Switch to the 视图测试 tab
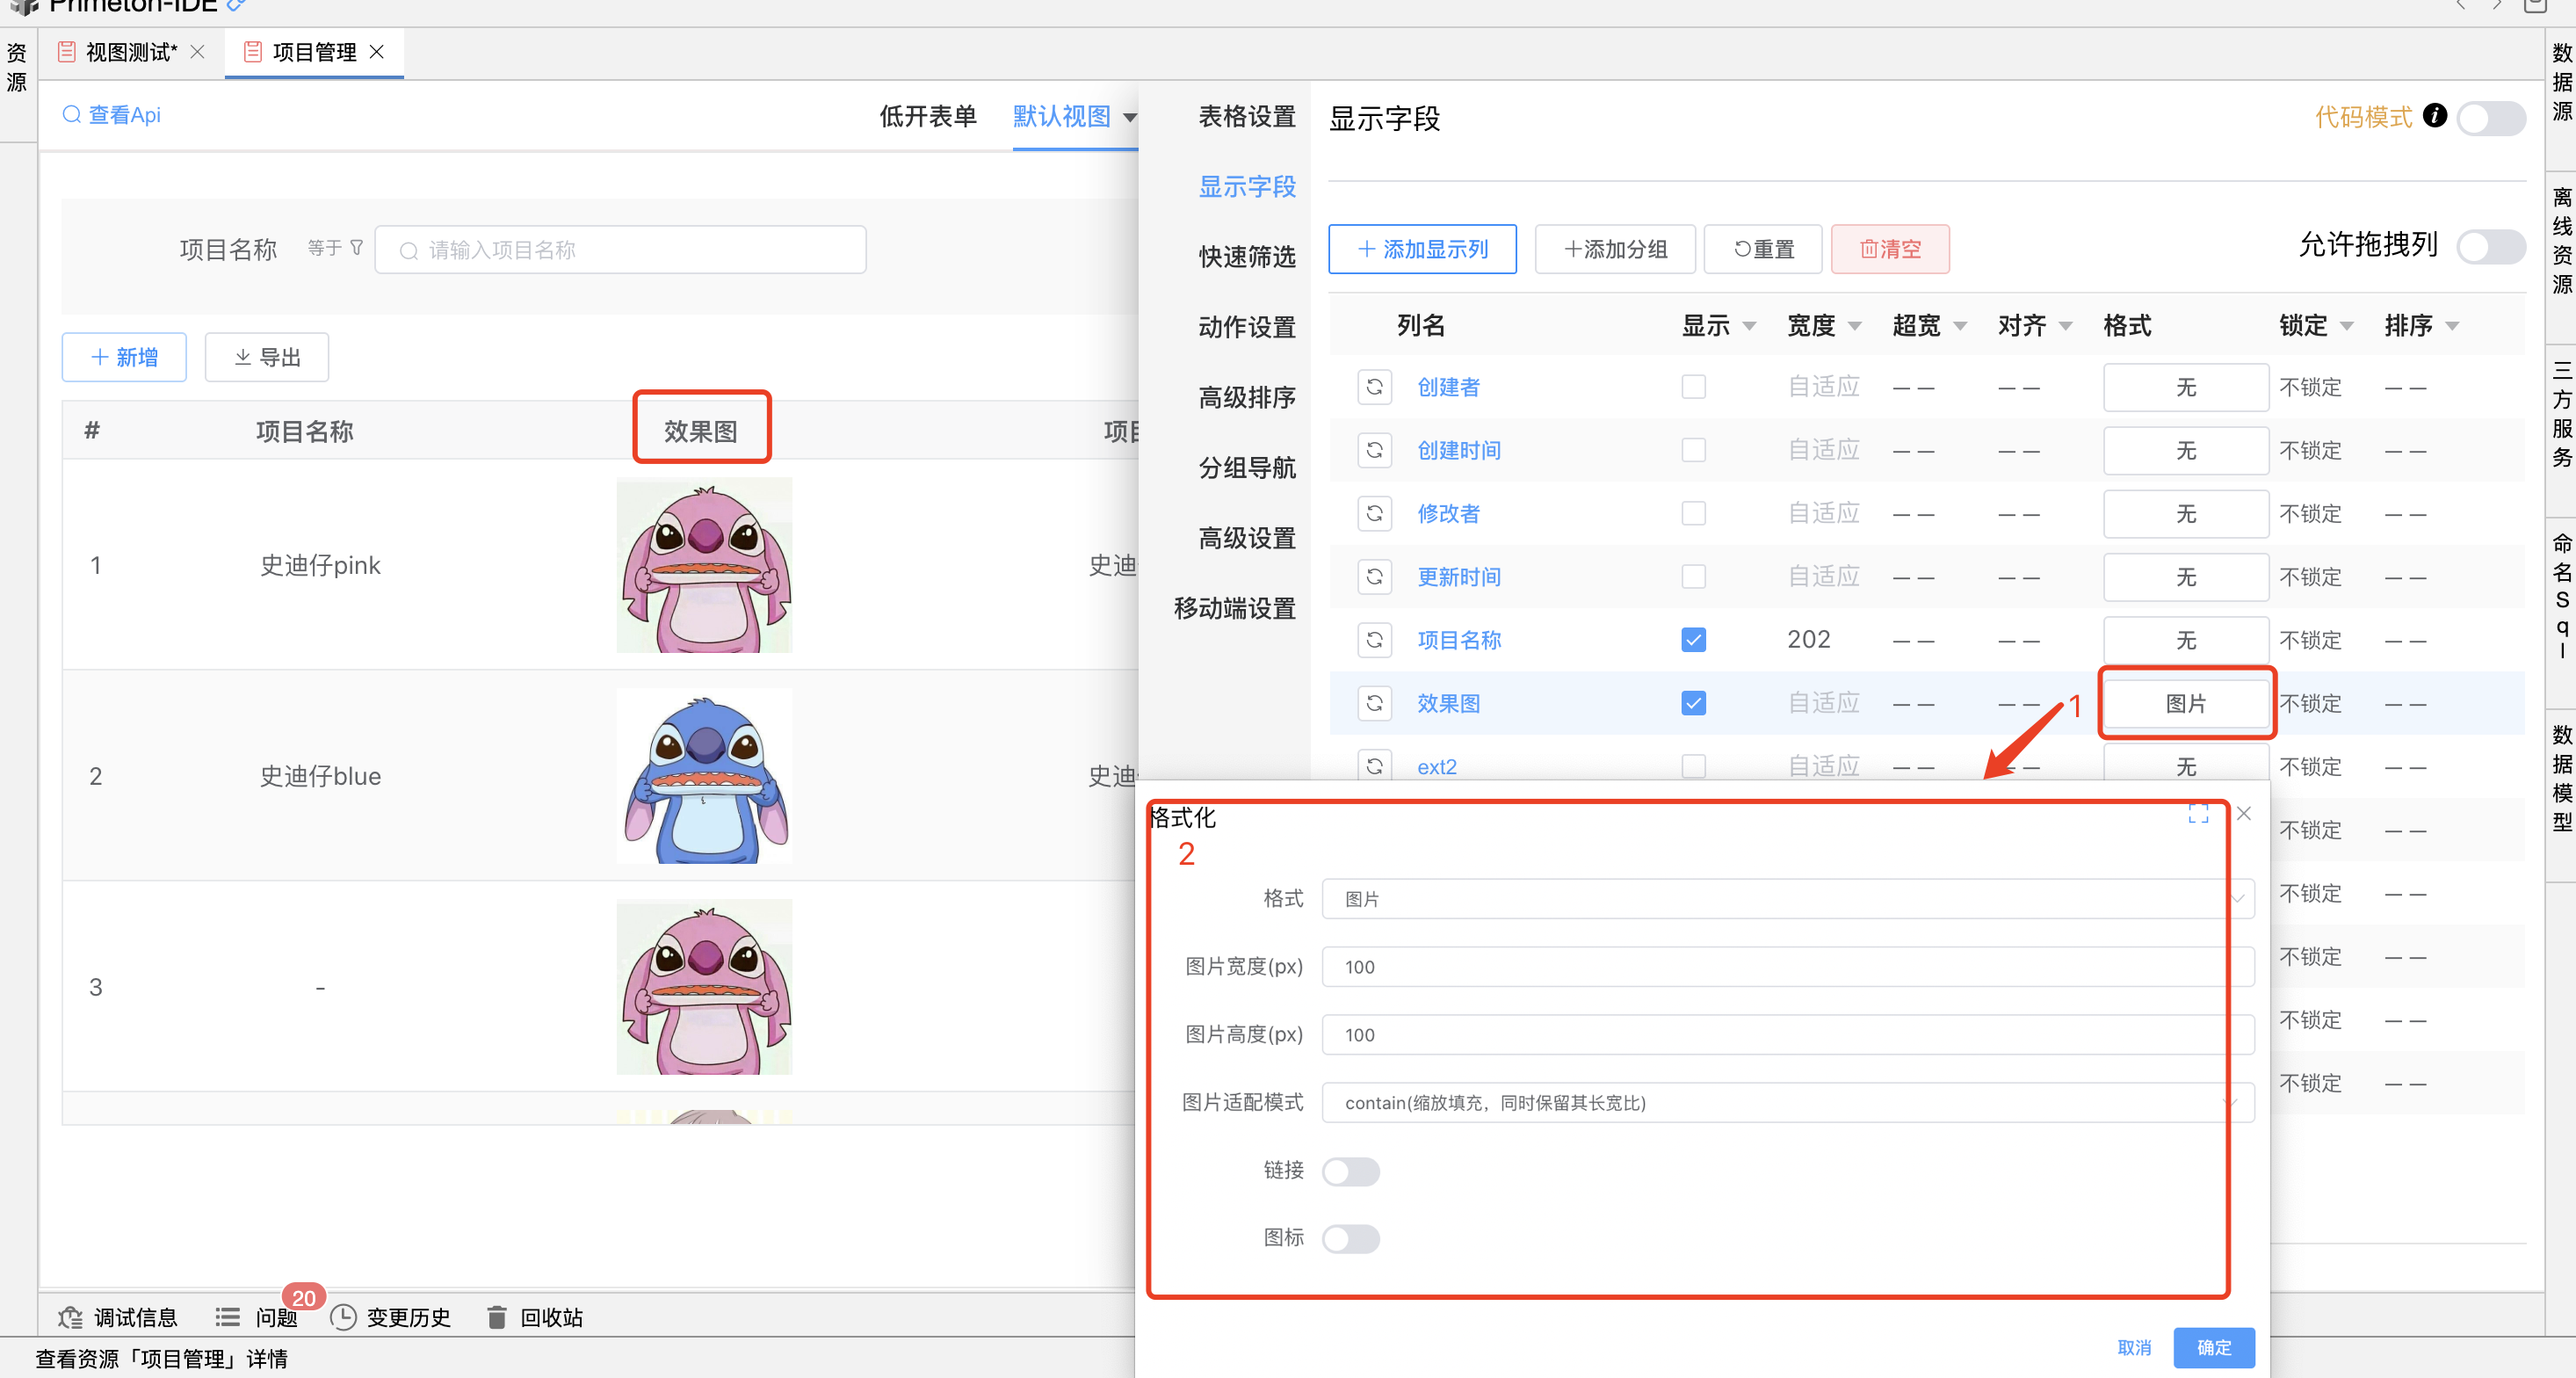 point(130,52)
